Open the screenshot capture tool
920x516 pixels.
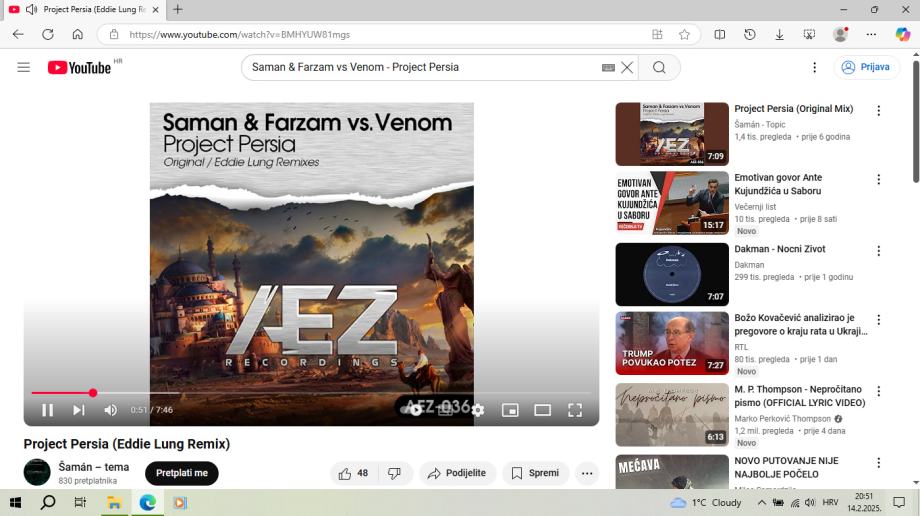pos(809,35)
